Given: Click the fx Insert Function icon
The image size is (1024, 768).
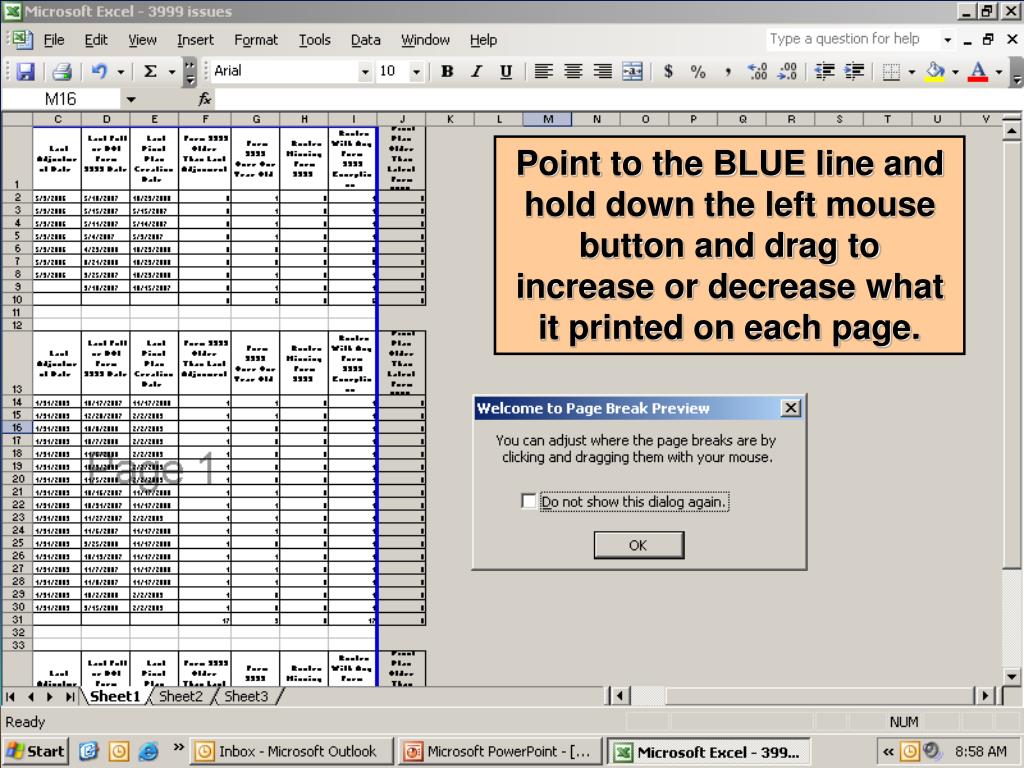Looking at the screenshot, I should coord(204,99).
